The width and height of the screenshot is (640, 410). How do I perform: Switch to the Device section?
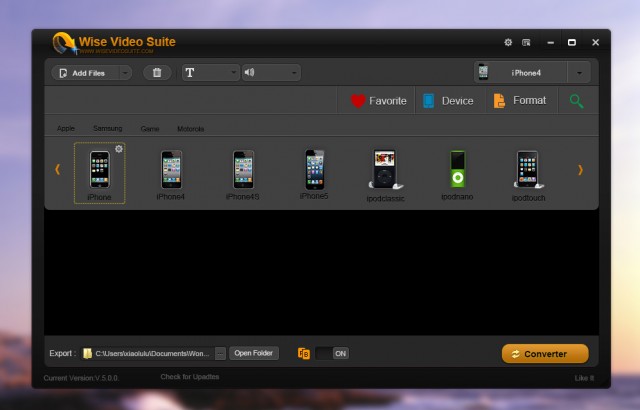(x=448, y=101)
